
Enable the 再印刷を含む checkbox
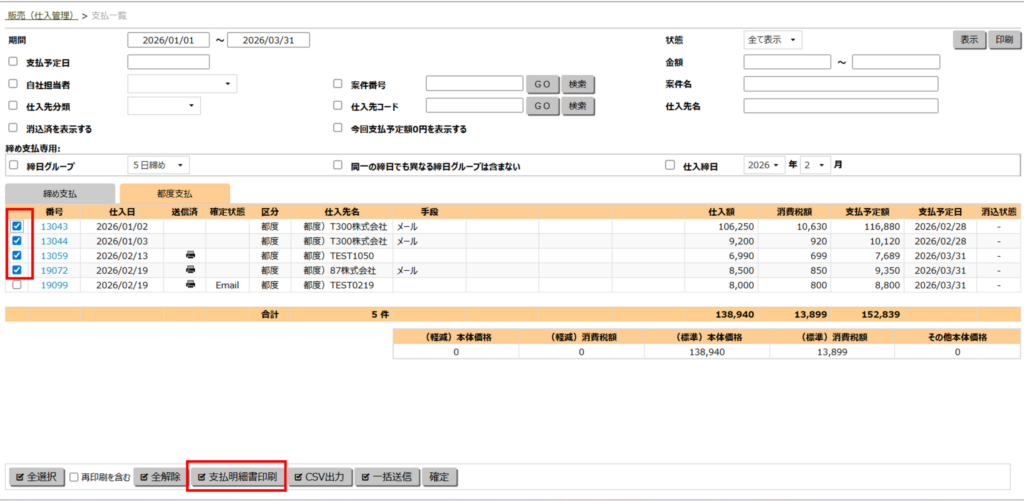click(x=75, y=478)
